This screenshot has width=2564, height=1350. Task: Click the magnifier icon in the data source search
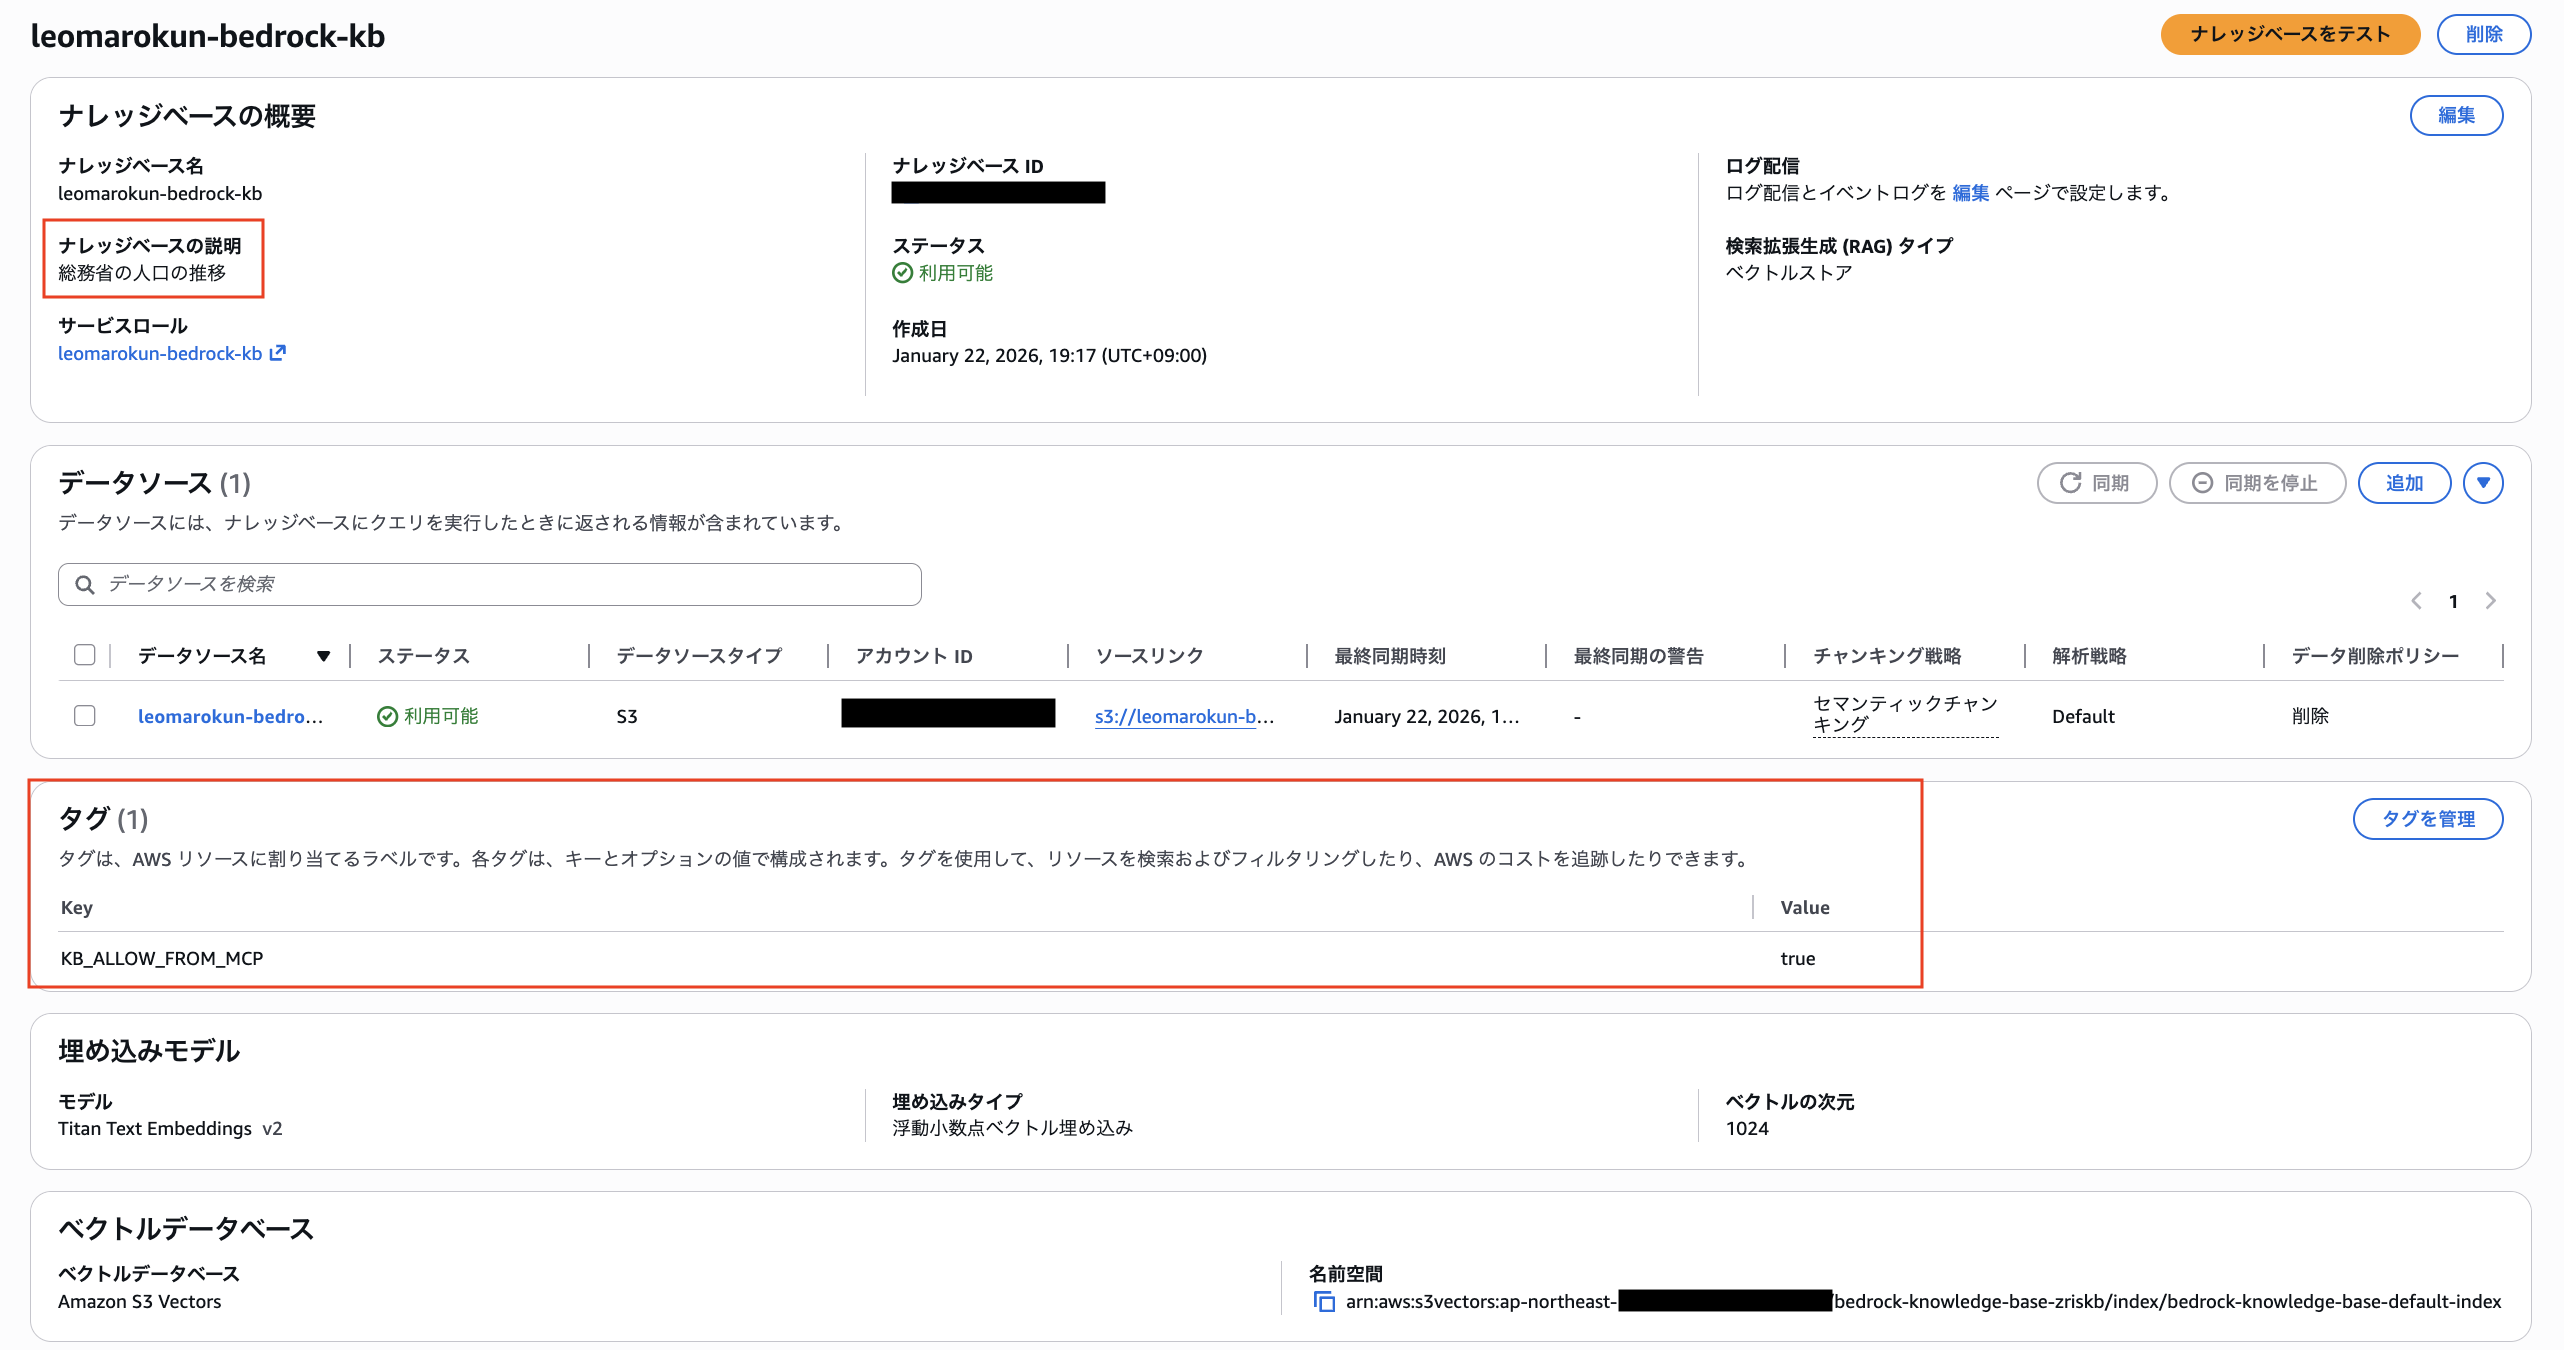[x=84, y=584]
